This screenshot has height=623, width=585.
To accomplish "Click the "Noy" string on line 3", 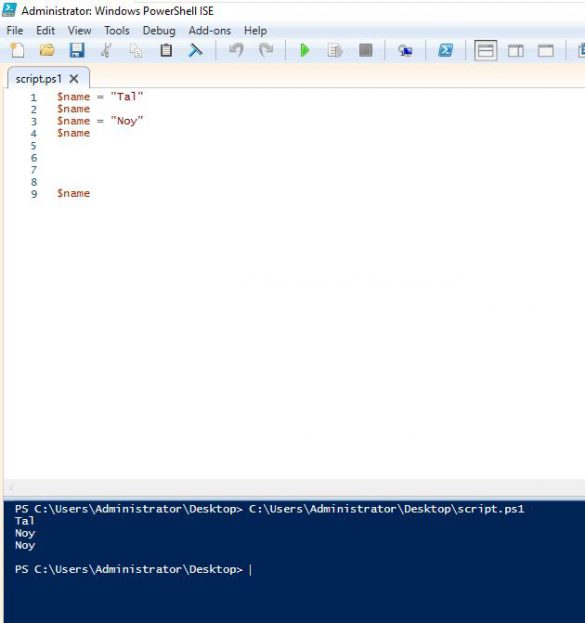I will 127,121.
